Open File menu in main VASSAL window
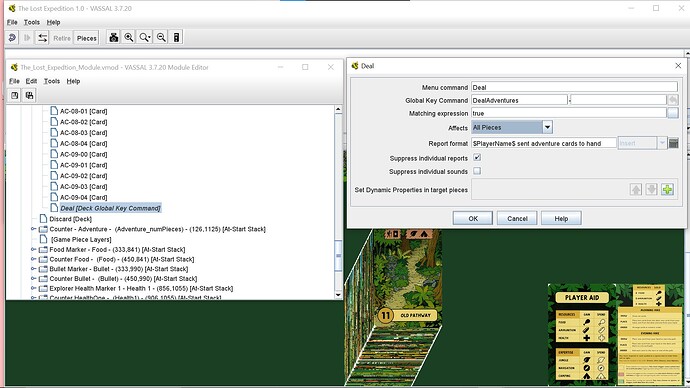This screenshot has width=690, height=388. [12, 22]
